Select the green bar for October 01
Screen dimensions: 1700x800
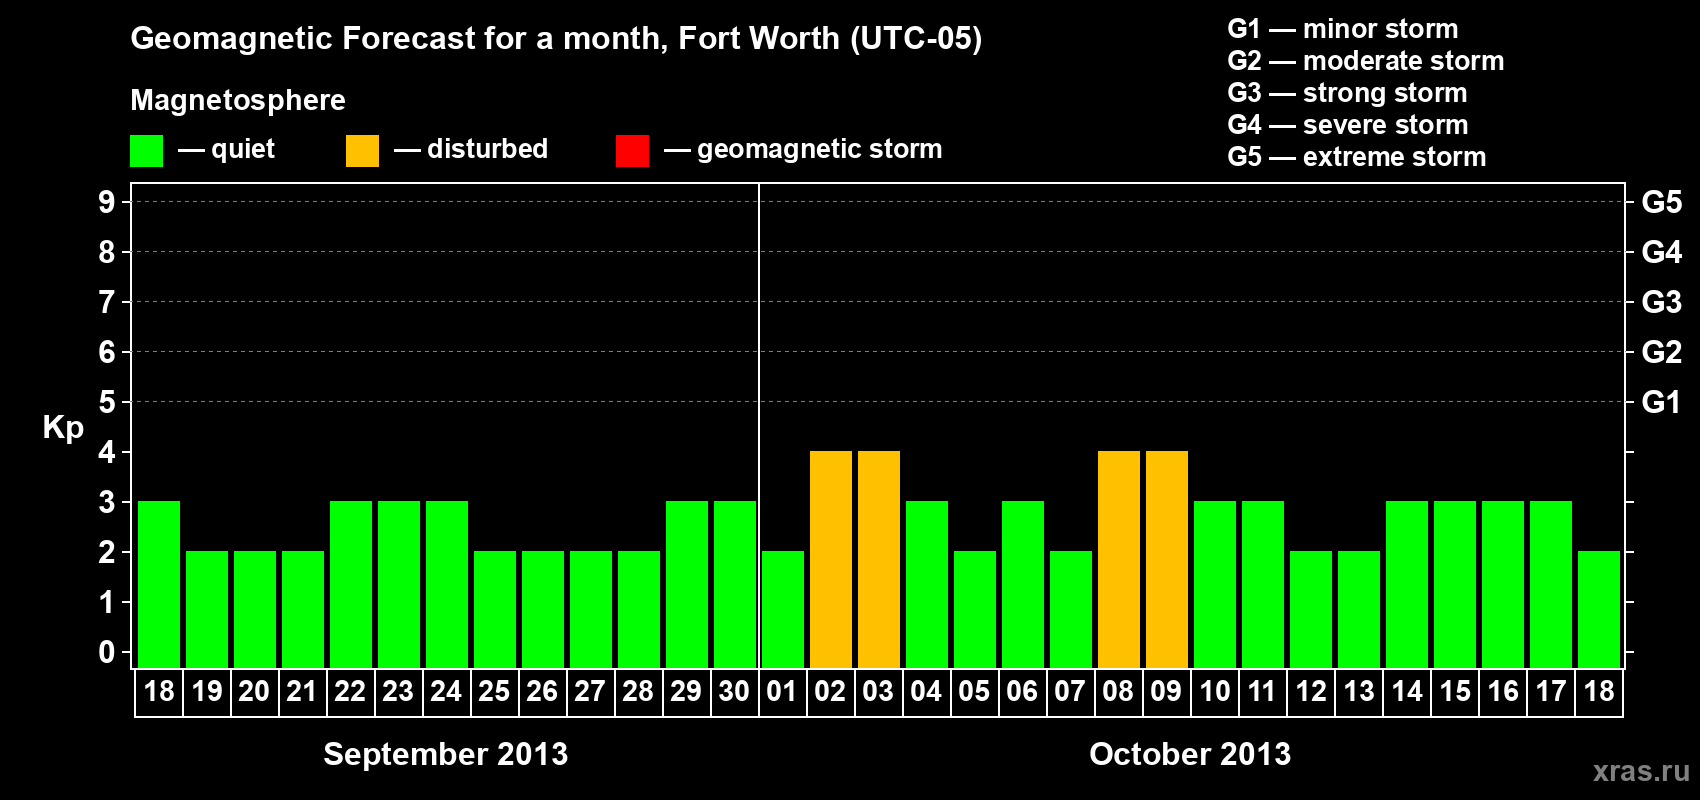click(783, 609)
